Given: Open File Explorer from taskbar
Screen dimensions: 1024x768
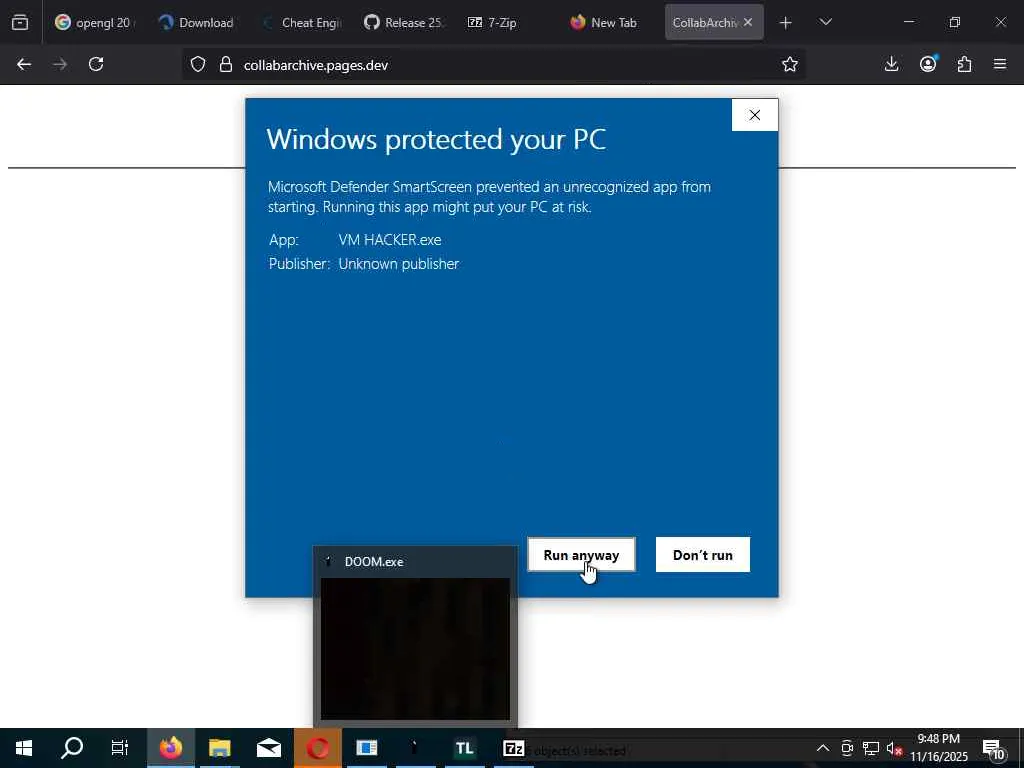Looking at the screenshot, I should click(x=219, y=748).
